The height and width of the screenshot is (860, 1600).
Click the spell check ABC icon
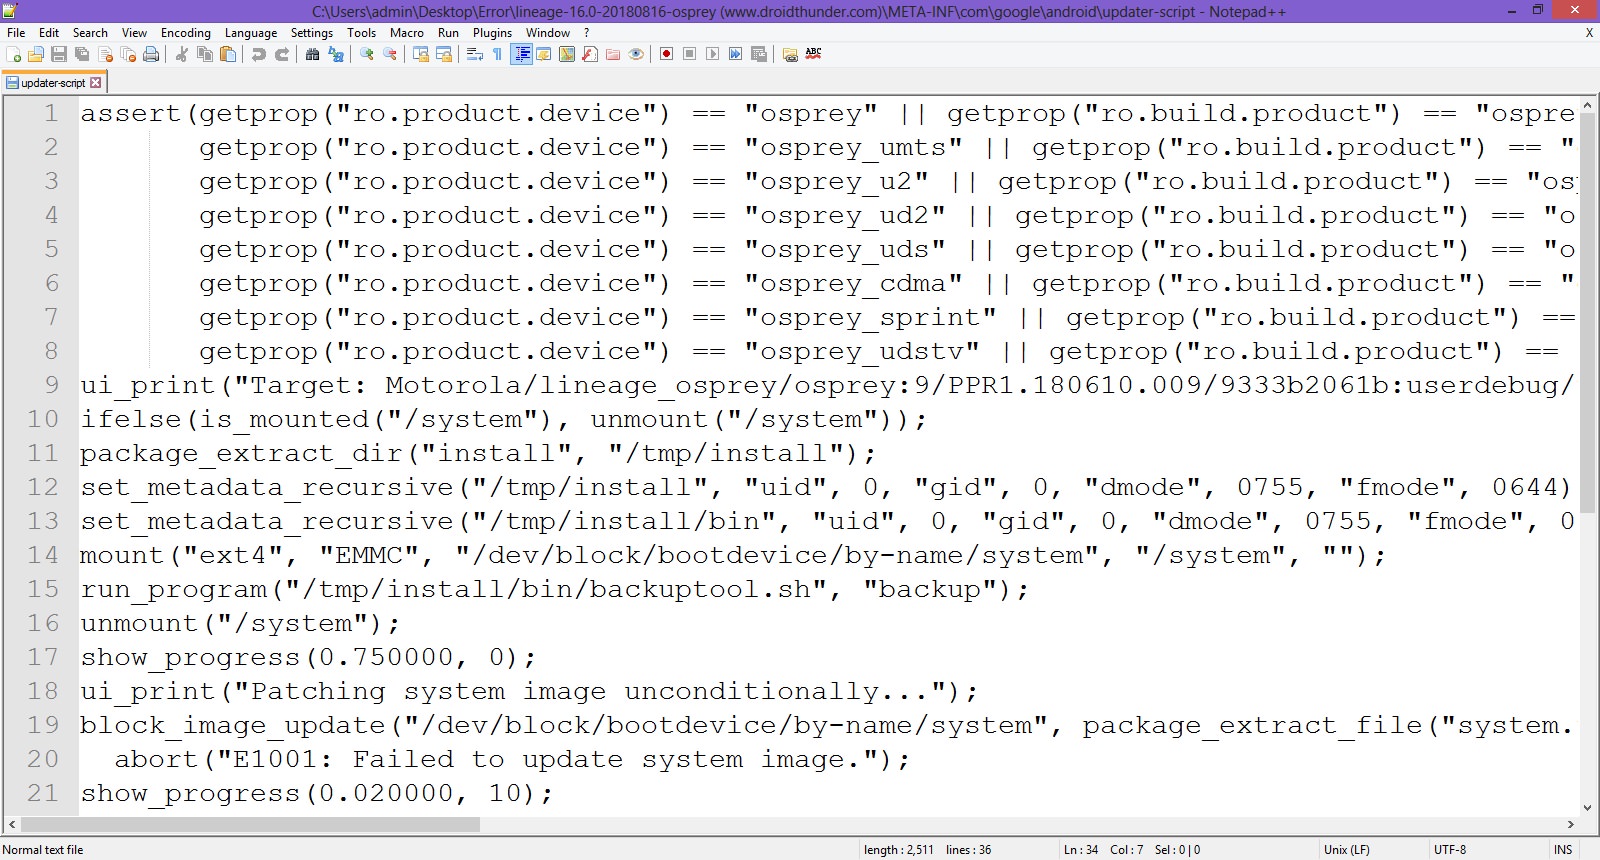click(813, 54)
